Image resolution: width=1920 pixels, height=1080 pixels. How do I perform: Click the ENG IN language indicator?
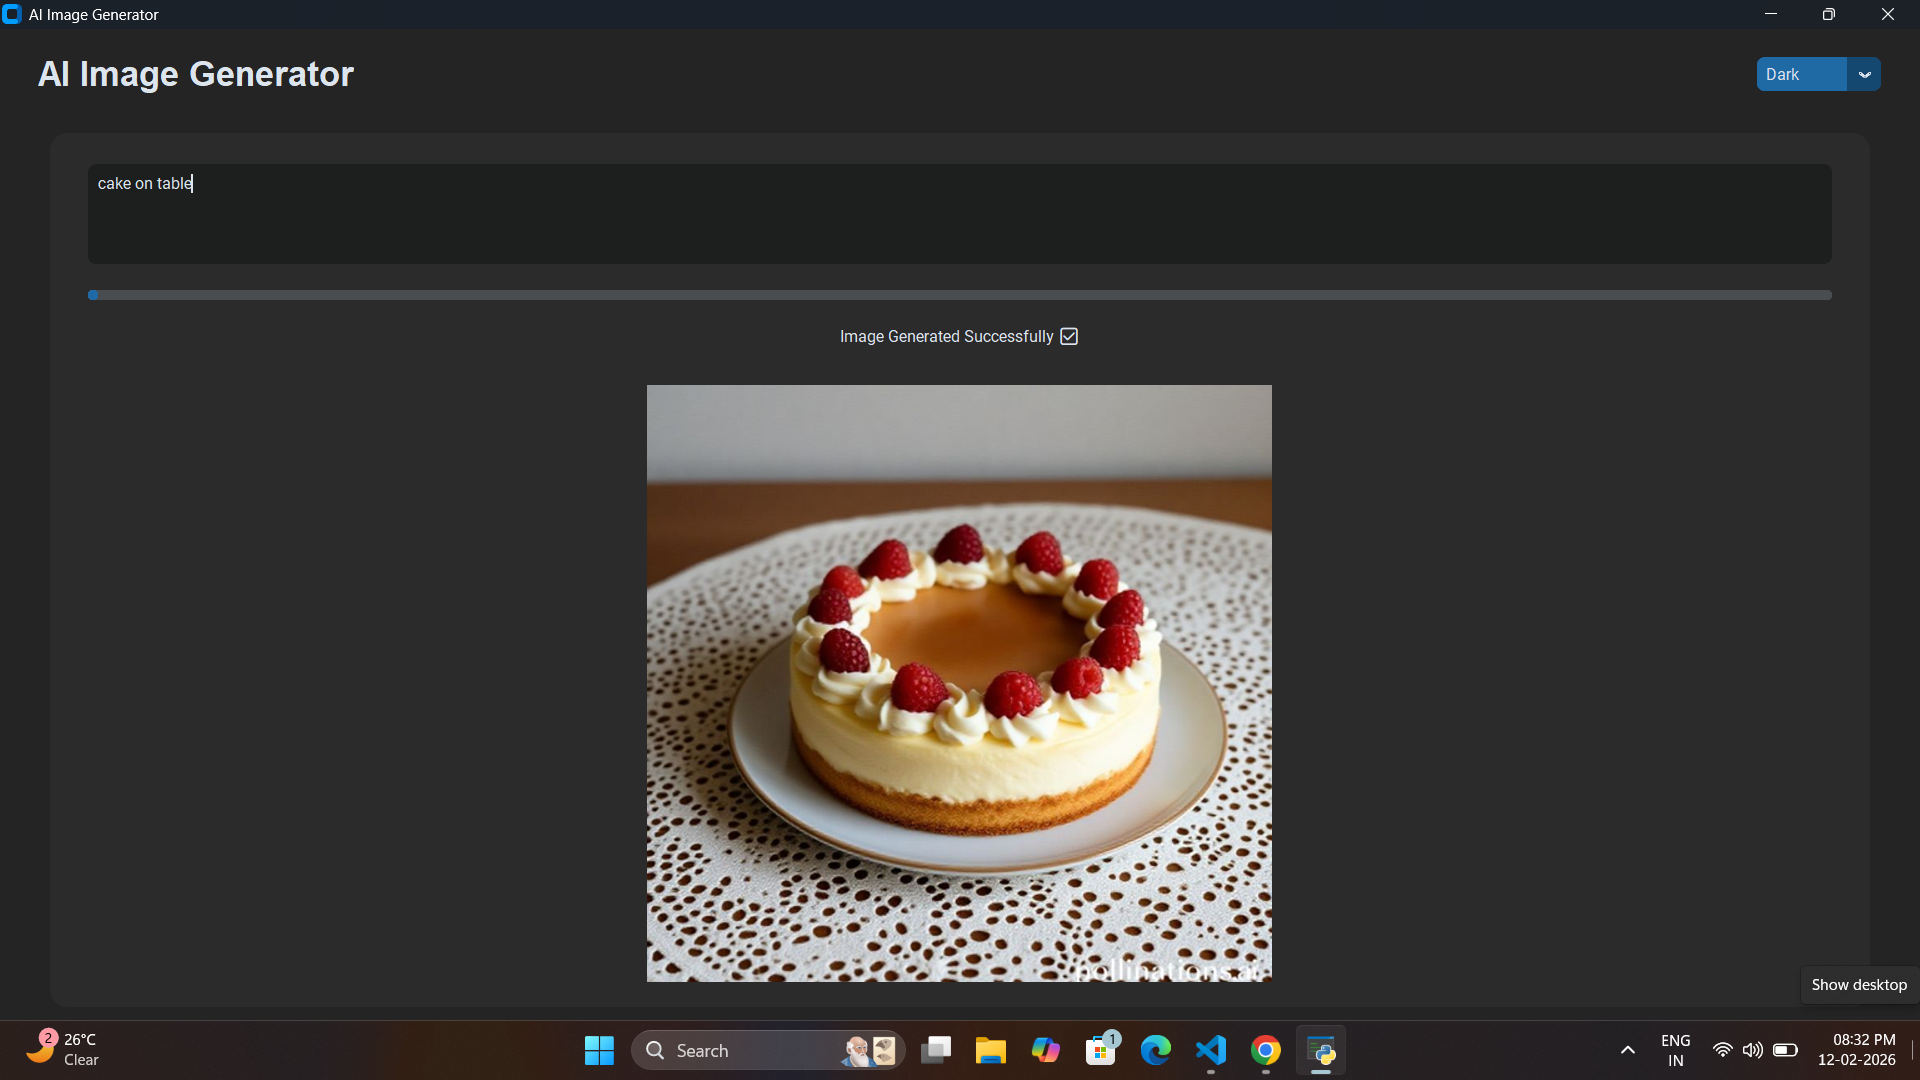pyautogui.click(x=1676, y=1051)
